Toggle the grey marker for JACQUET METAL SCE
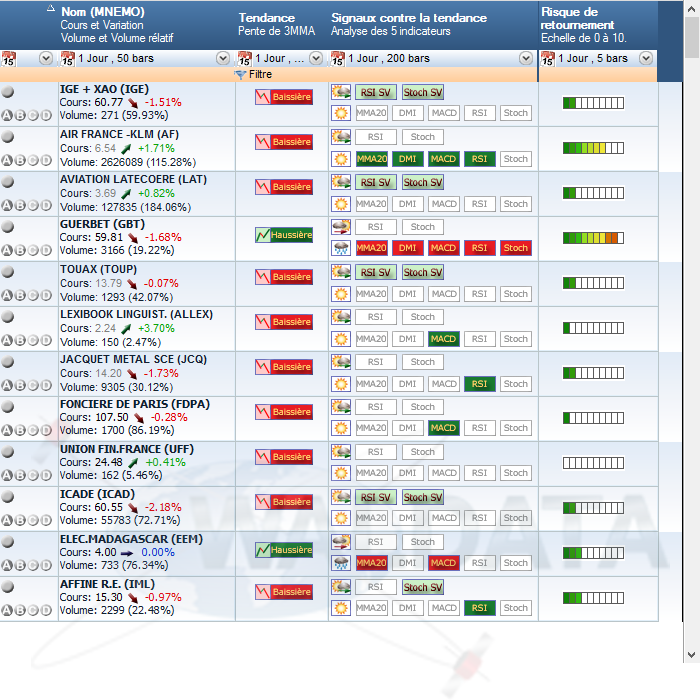 click(x=7, y=362)
